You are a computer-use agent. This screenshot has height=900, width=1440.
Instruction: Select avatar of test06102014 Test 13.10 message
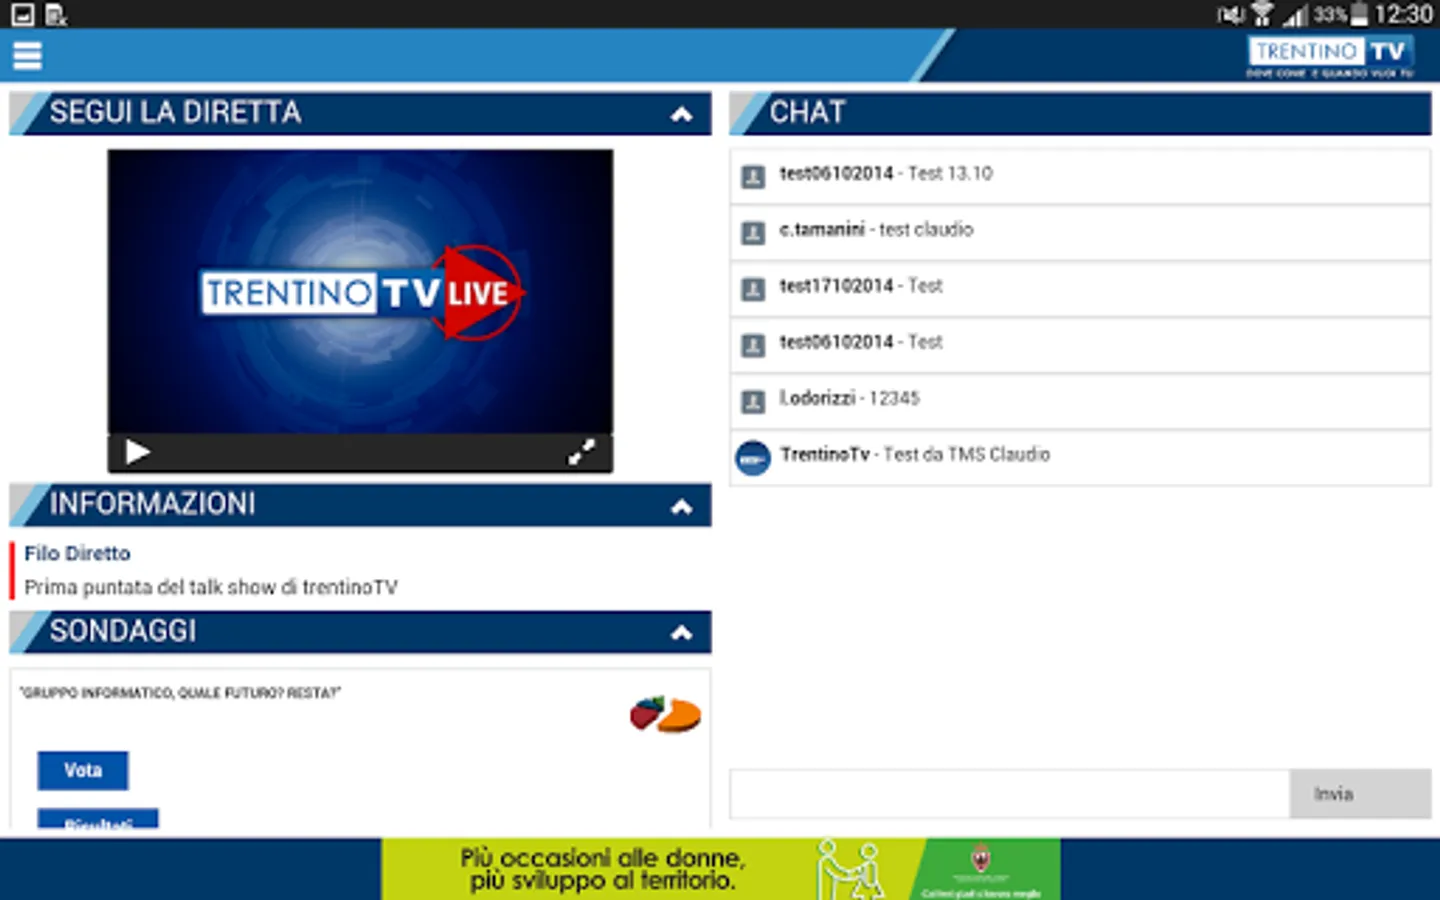point(752,177)
